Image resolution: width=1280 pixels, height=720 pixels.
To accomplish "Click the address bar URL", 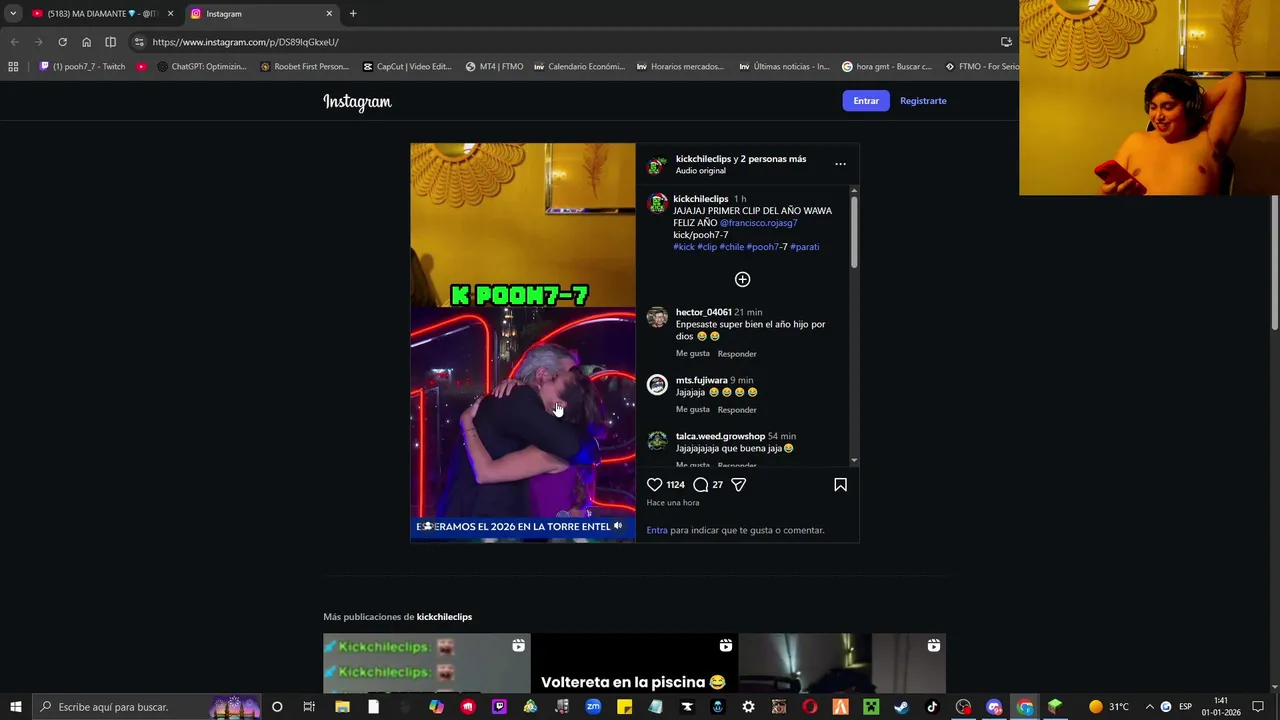I will pos(245,42).
